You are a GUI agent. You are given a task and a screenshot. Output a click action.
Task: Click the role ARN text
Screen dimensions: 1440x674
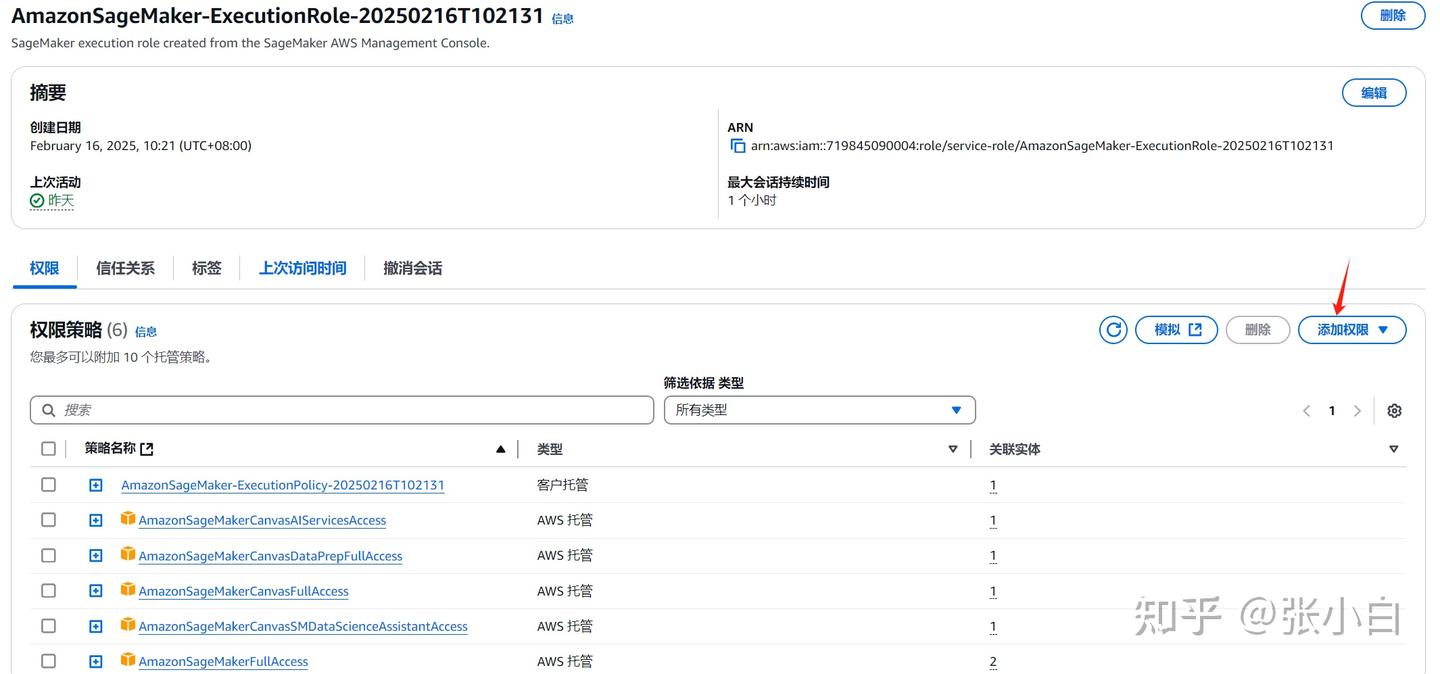pos(1042,146)
